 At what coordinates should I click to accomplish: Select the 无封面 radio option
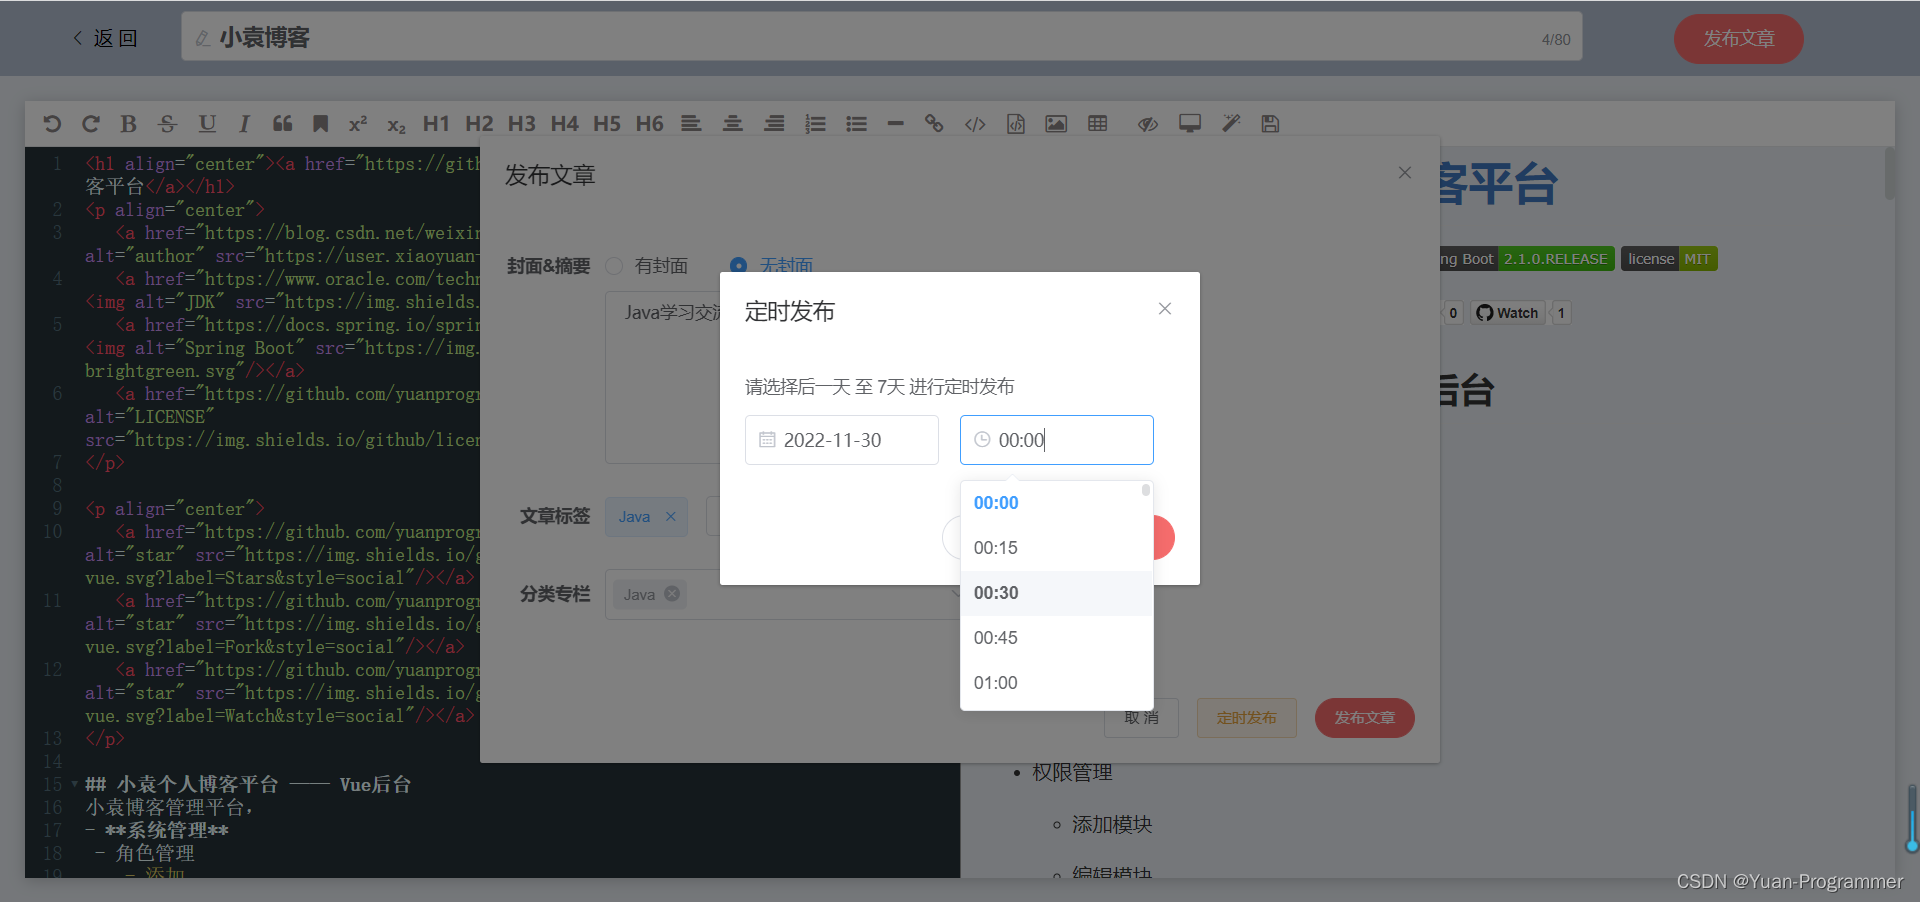point(771,266)
